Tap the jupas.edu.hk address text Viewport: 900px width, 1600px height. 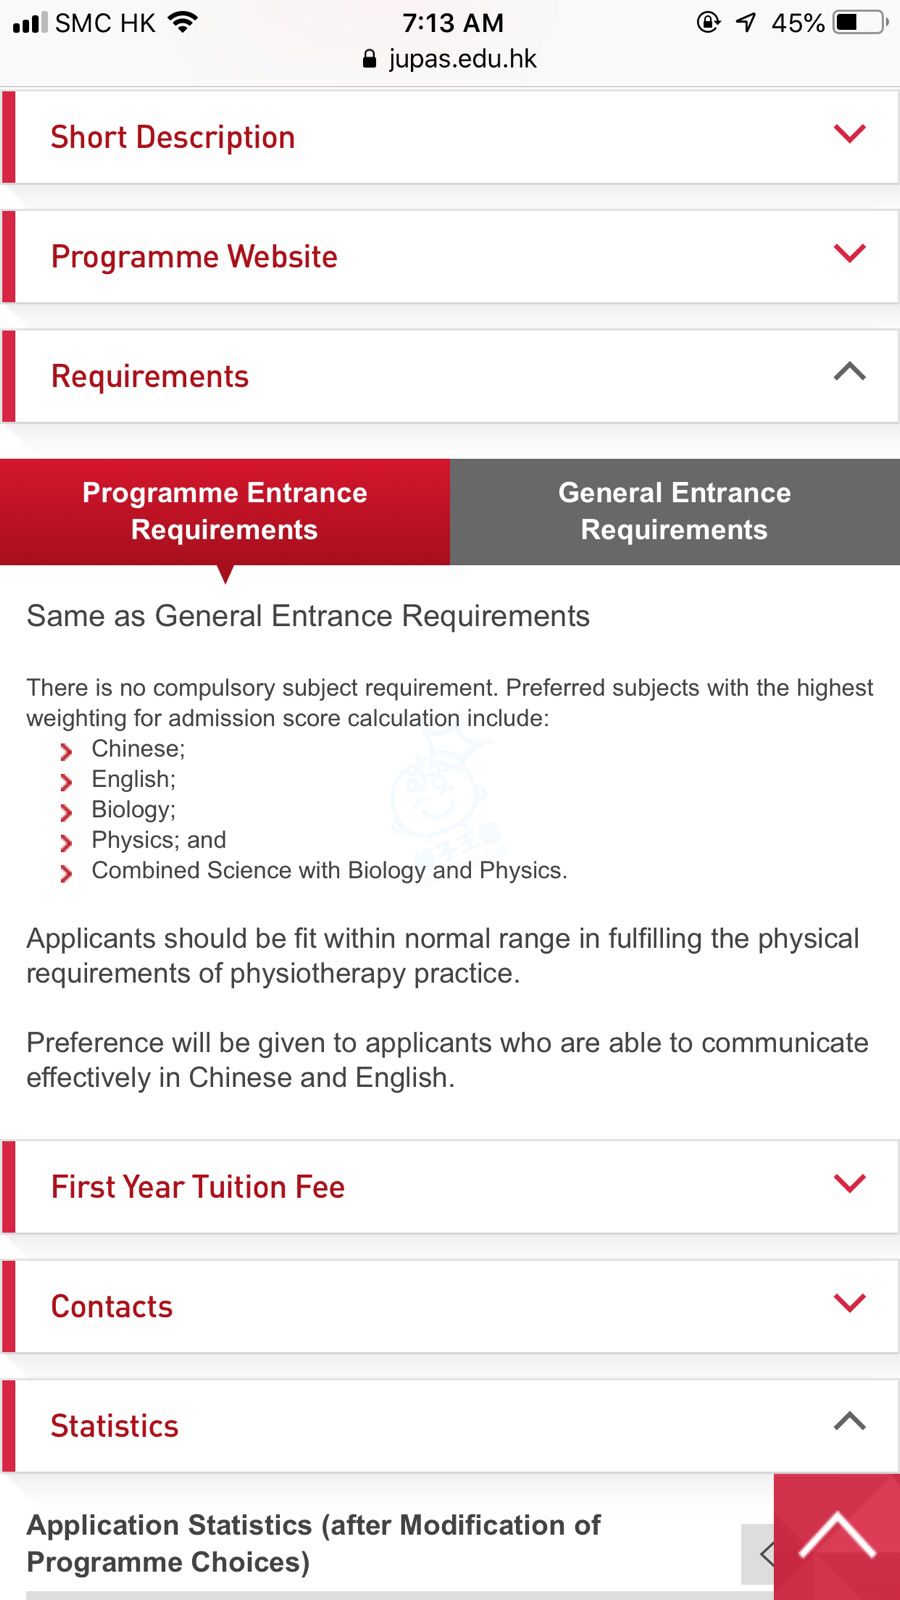click(x=462, y=59)
